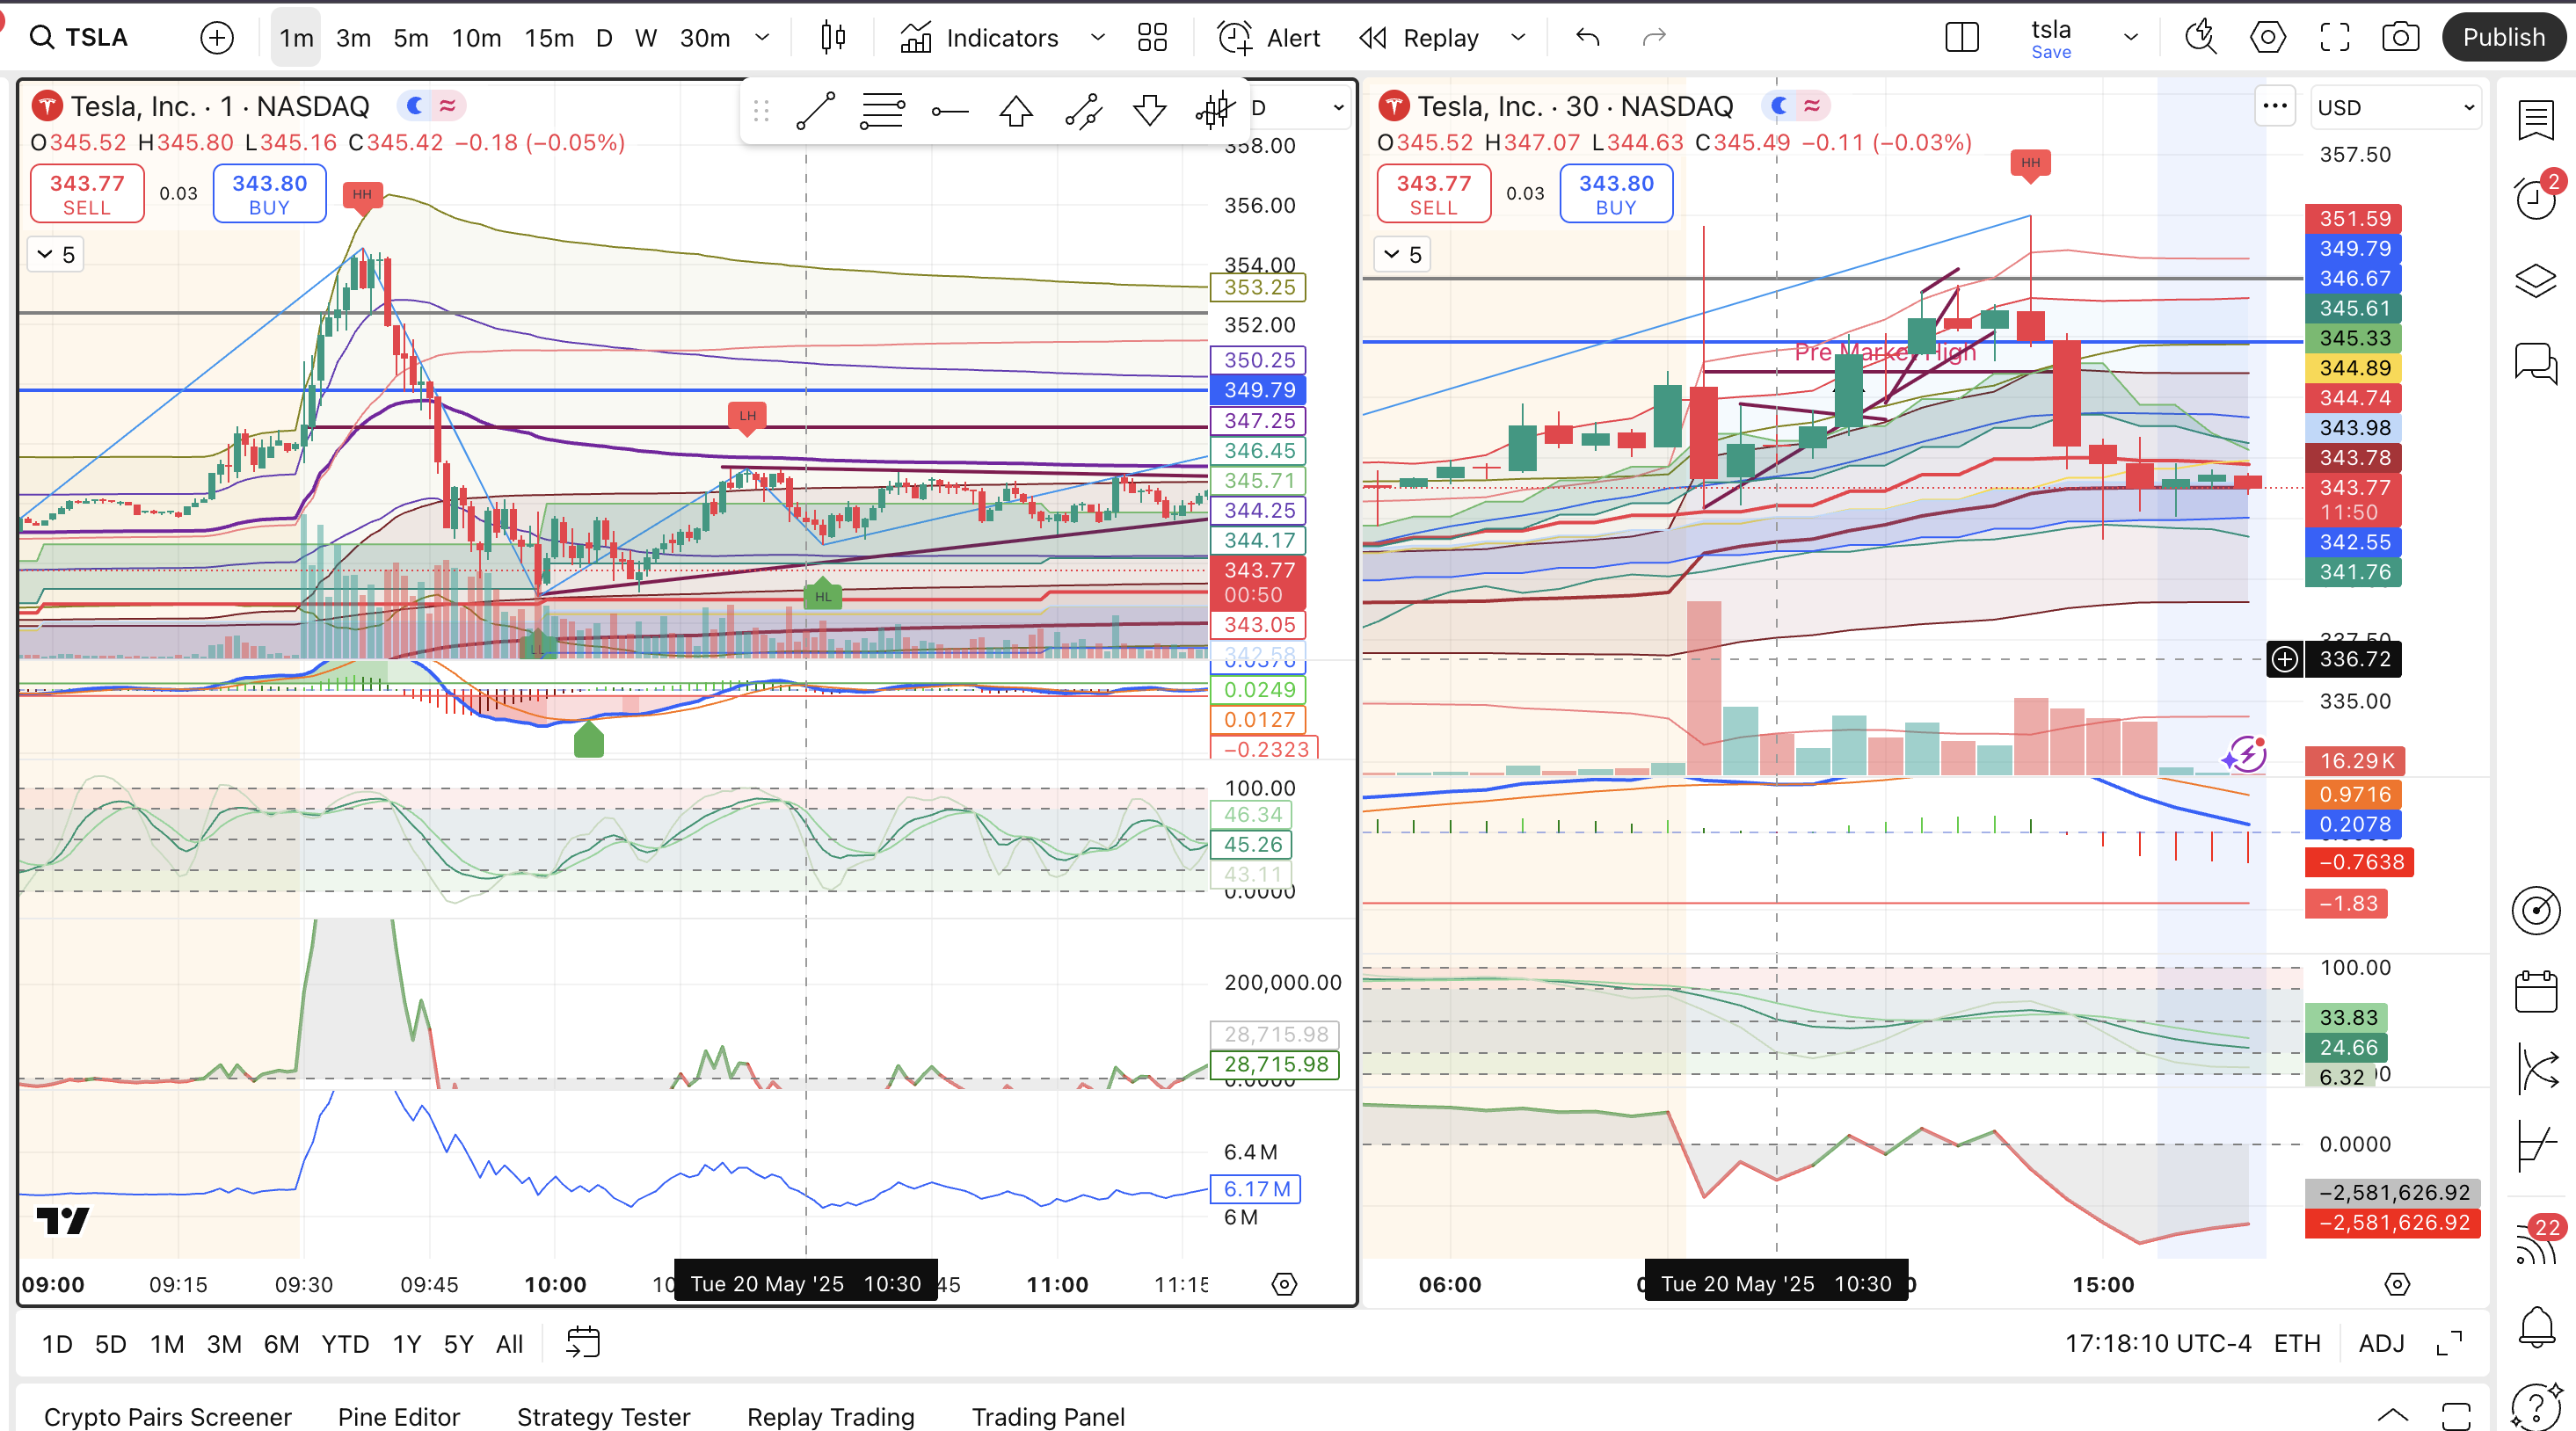Click the left chart 343.80 BUY button
This screenshot has height=1431, width=2576.
[x=269, y=194]
